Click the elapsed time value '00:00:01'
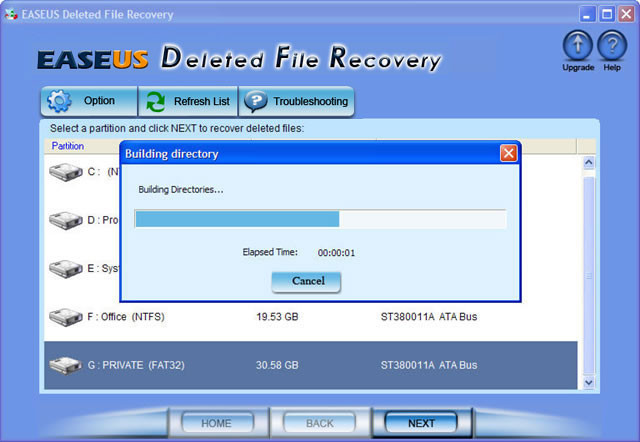Screen dimensions: 640x442 336,253
